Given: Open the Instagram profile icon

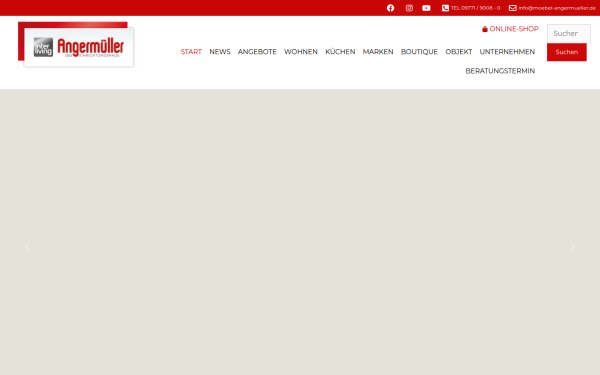Looking at the screenshot, I should [409, 8].
